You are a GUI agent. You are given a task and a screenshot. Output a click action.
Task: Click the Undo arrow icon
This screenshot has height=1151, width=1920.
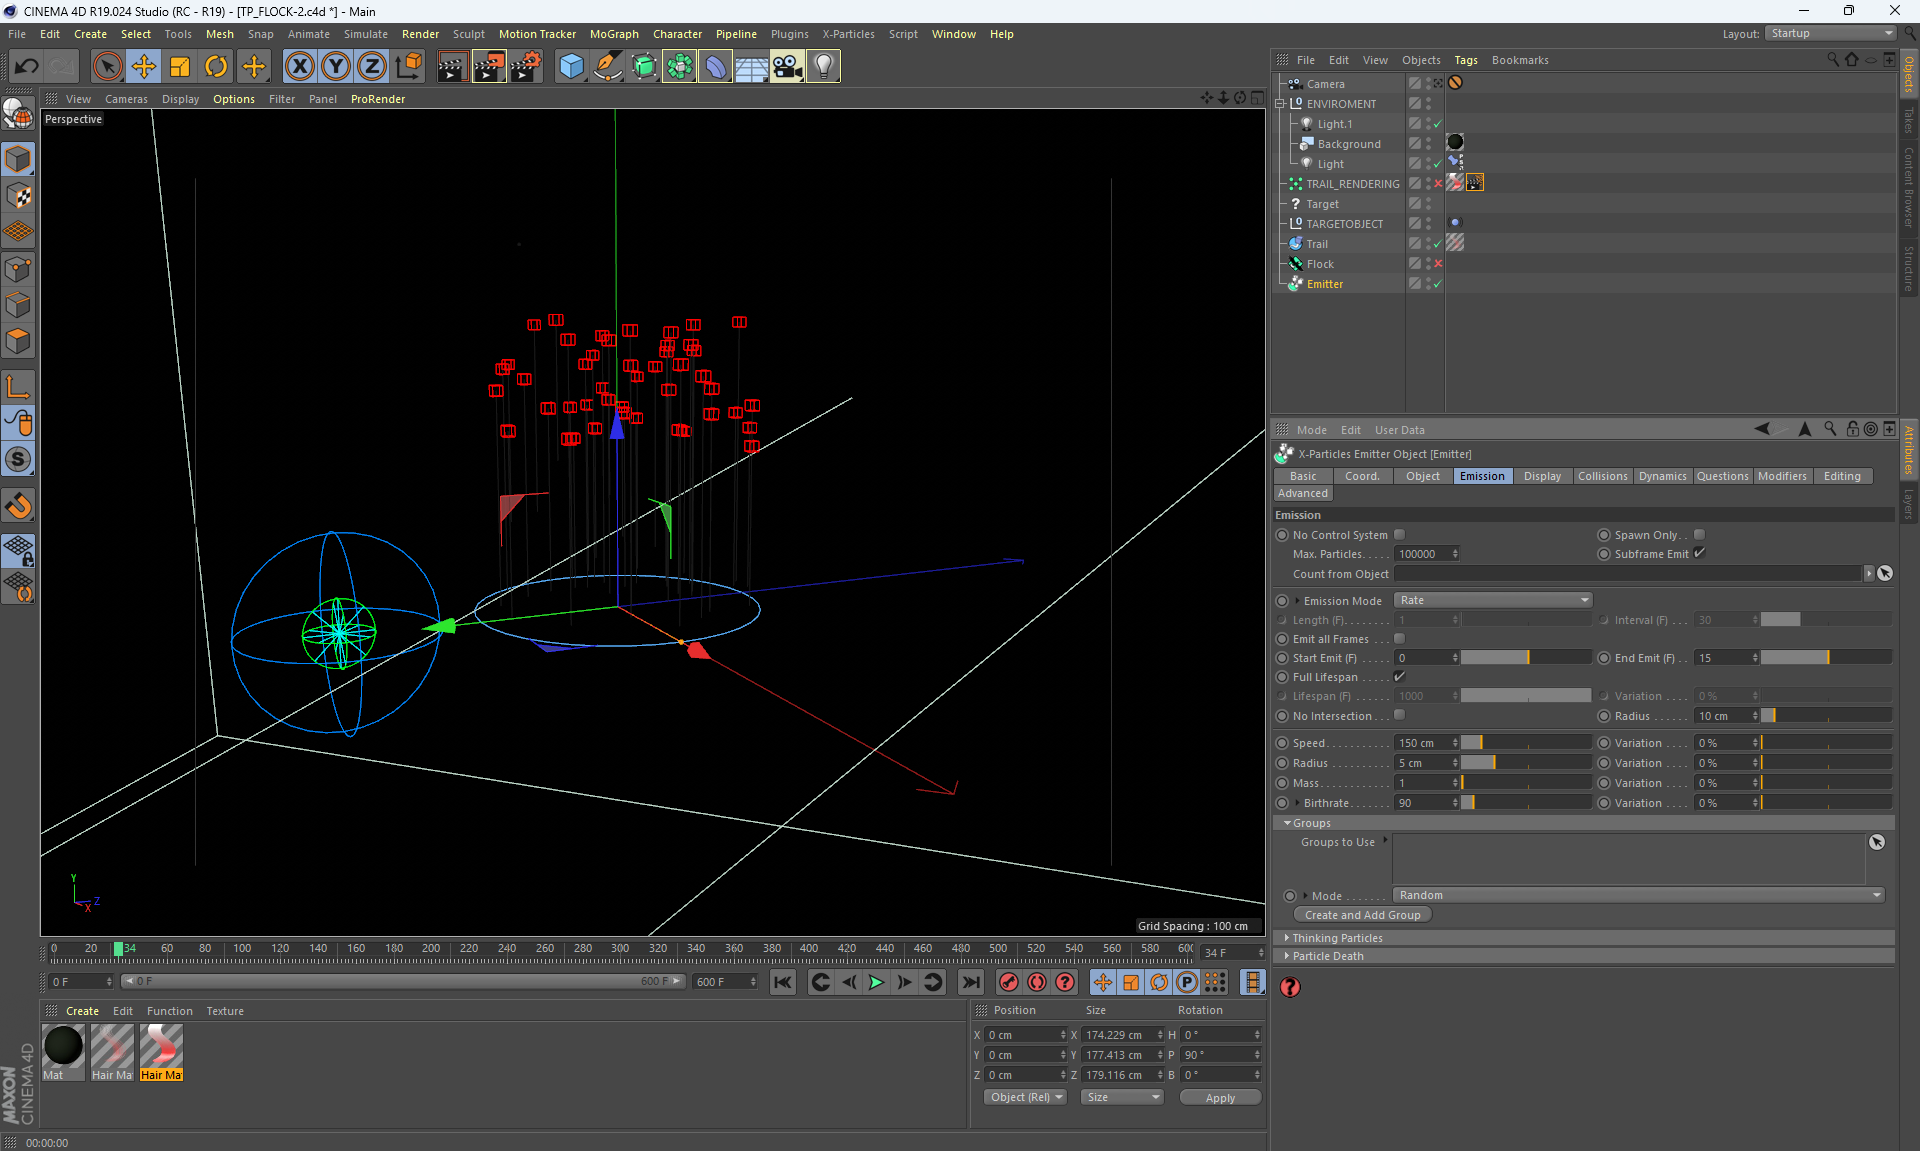click(27, 67)
